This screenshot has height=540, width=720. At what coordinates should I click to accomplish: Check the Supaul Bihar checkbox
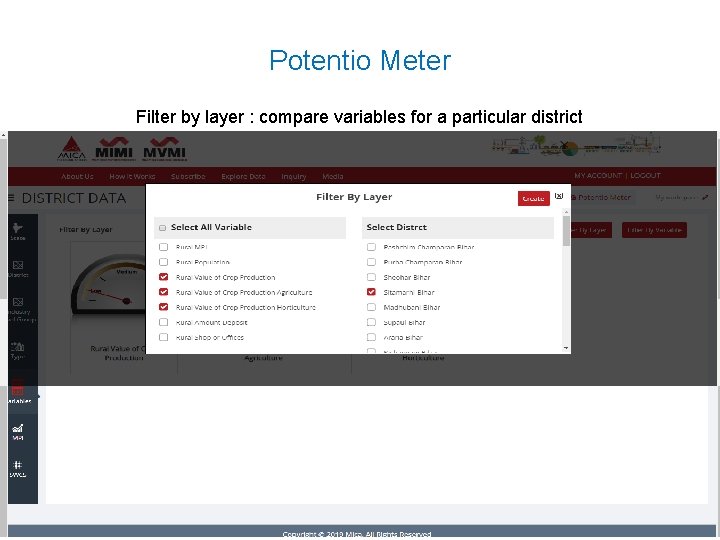click(371, 322)
